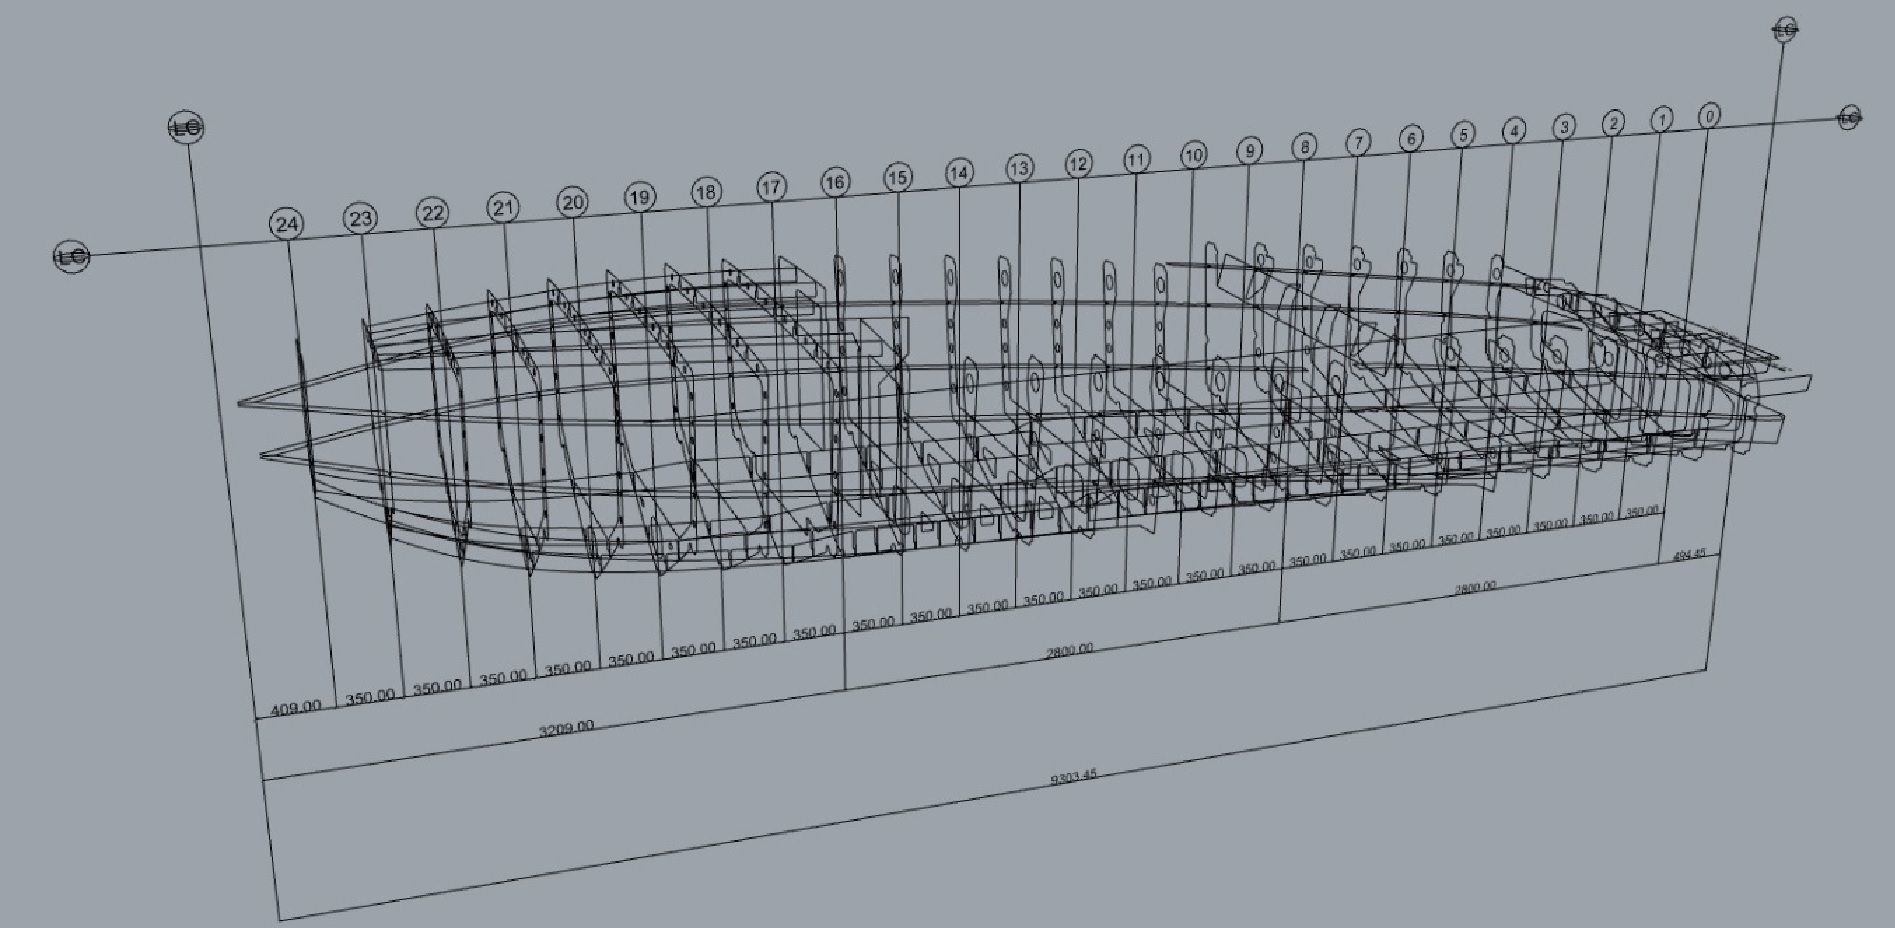Select the 409.00 dimension text
The image size is (1895, 928).
[297, 707]
